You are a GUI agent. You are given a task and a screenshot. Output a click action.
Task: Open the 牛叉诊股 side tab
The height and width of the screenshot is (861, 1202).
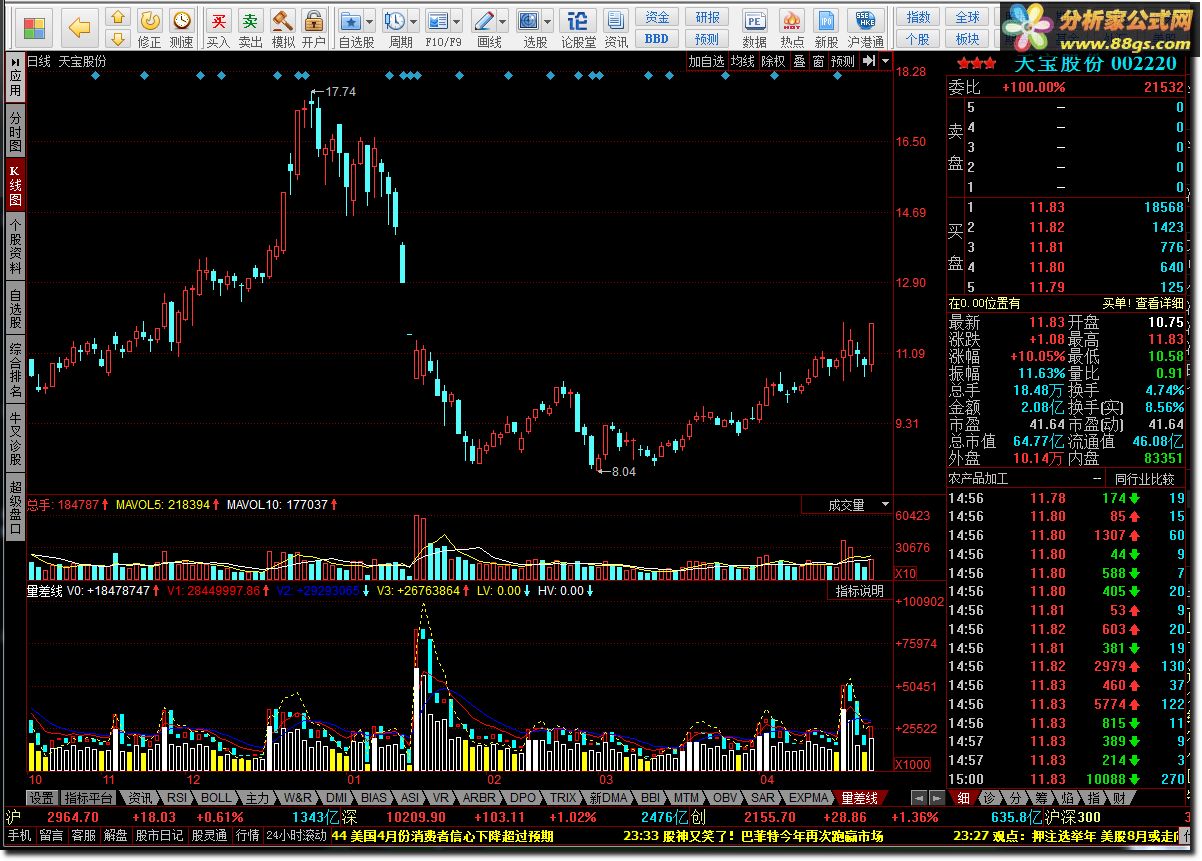pyautogui.click(x=15, y=439)
